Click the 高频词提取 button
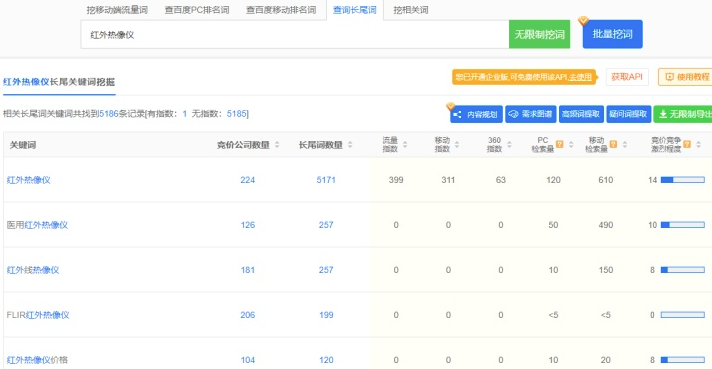 point(581,114)
